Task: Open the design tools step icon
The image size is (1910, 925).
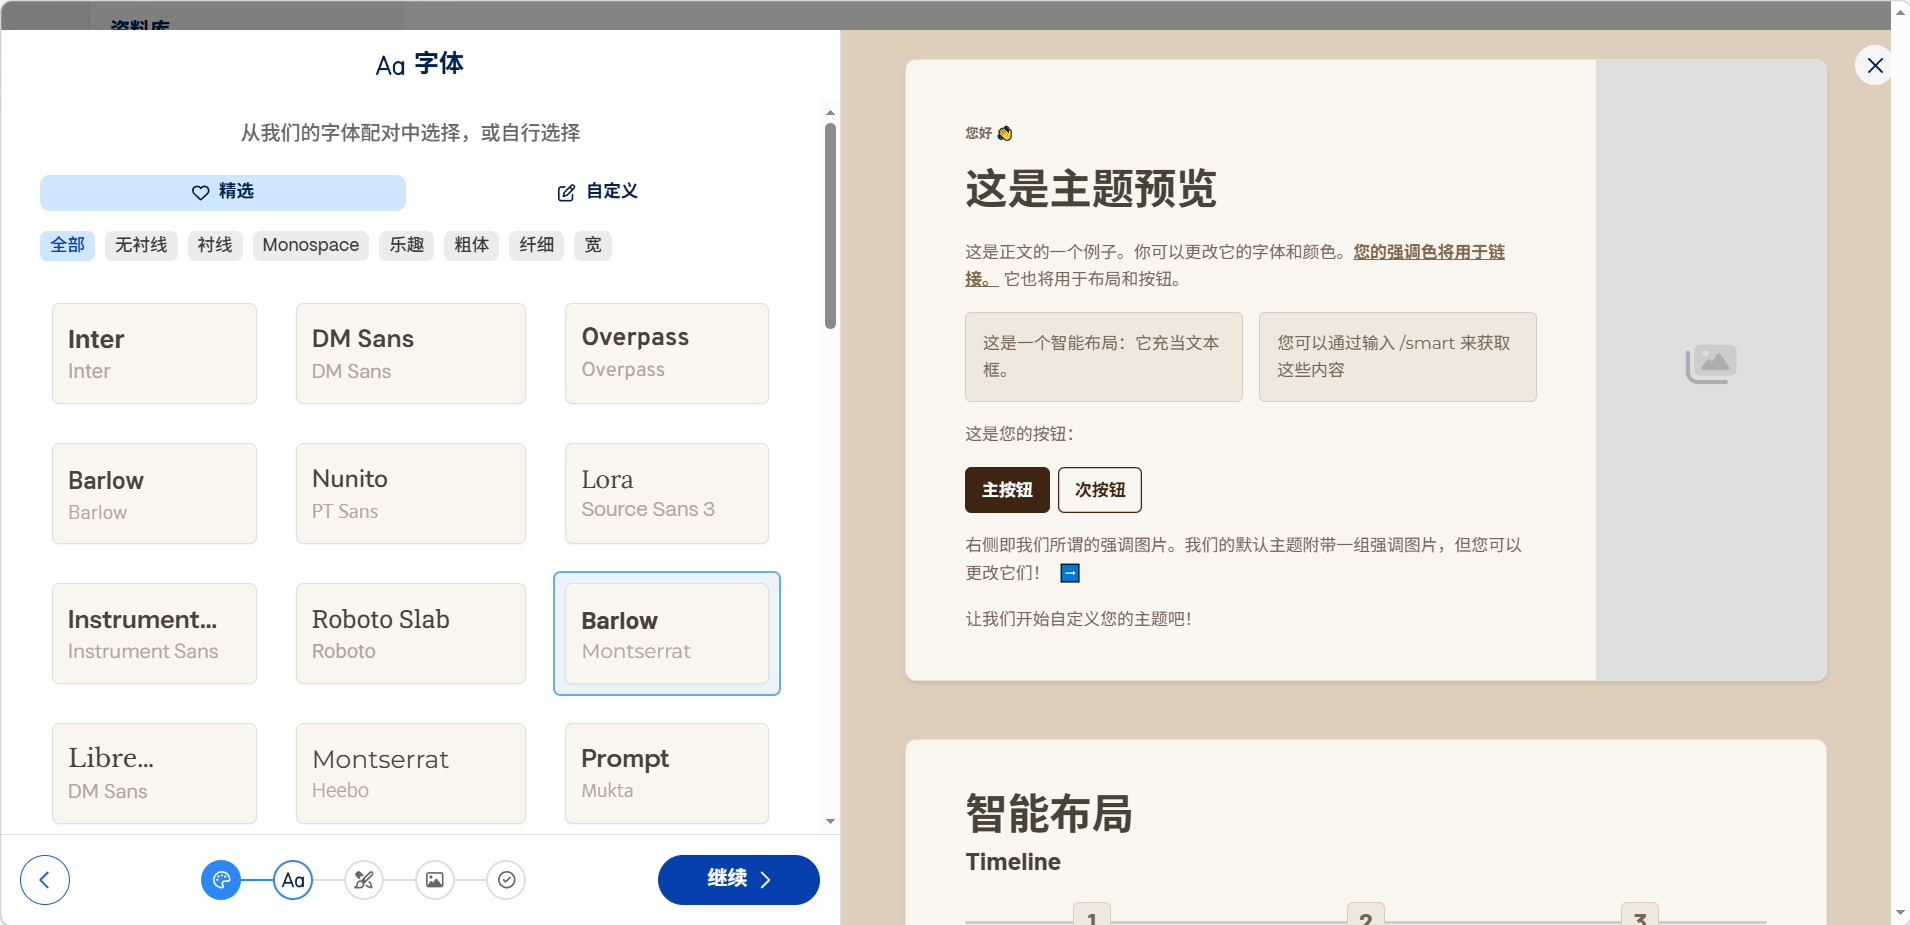Action: pyautogui.click(x=364, y=880)
